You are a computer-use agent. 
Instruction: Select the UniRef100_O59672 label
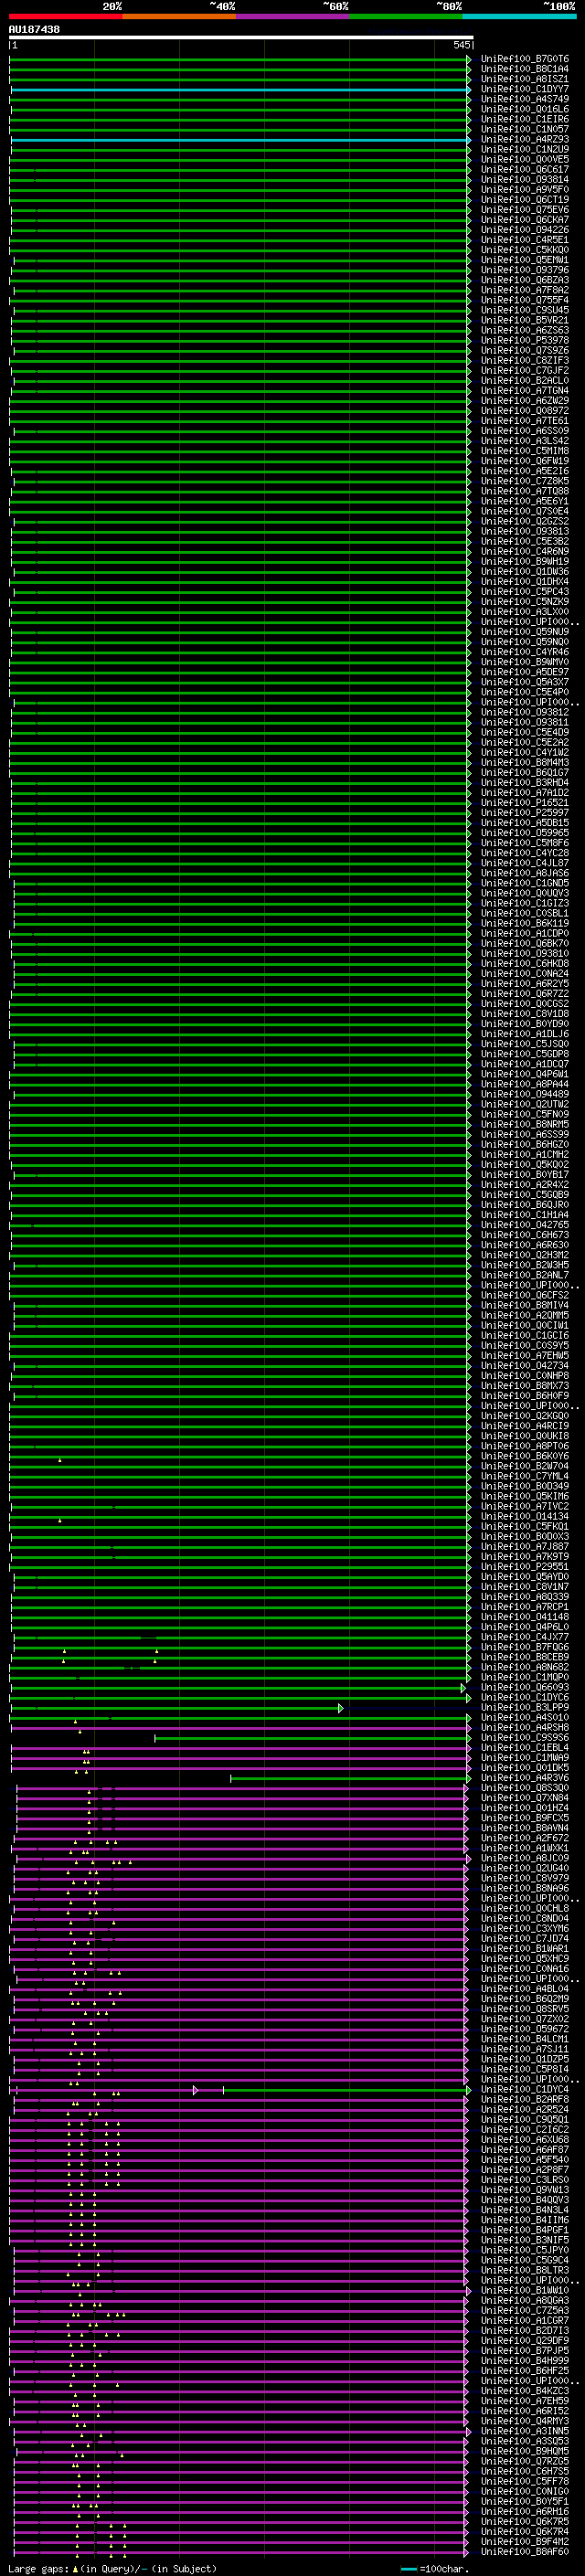[x=524, y=2029]
